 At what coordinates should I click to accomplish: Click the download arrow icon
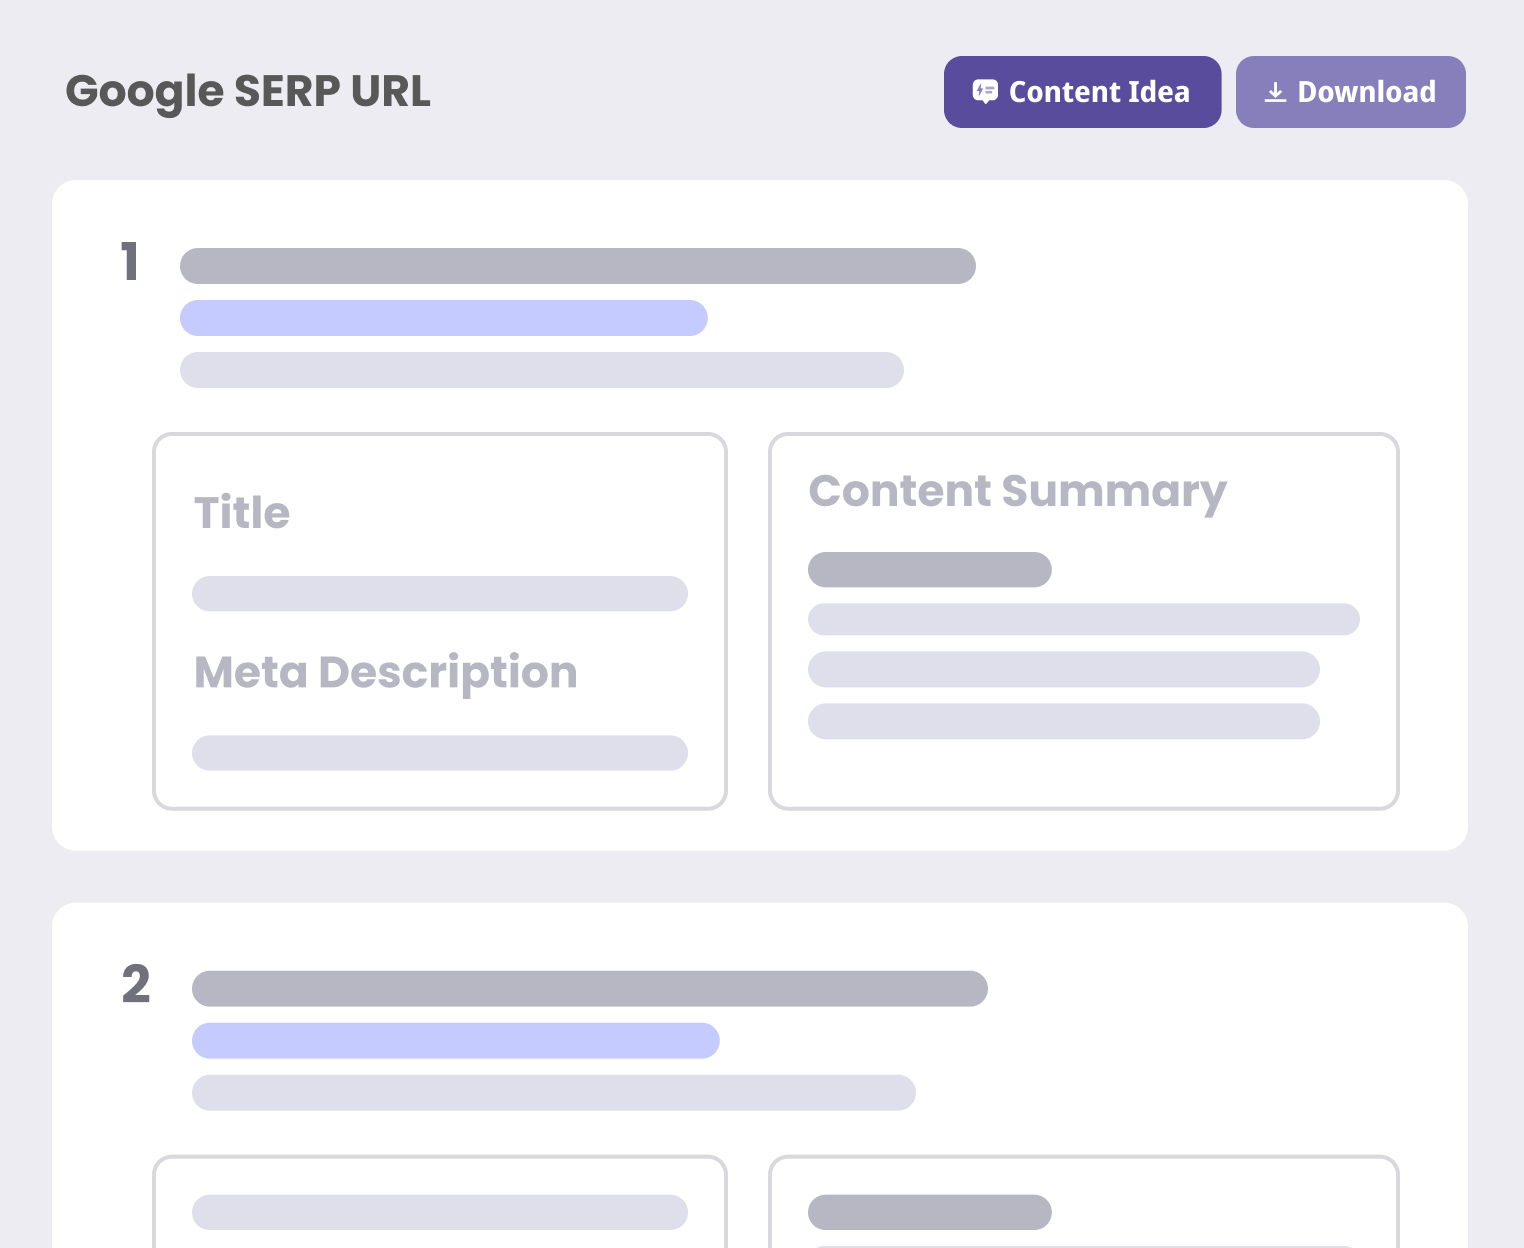click(x=1275, y=92)
